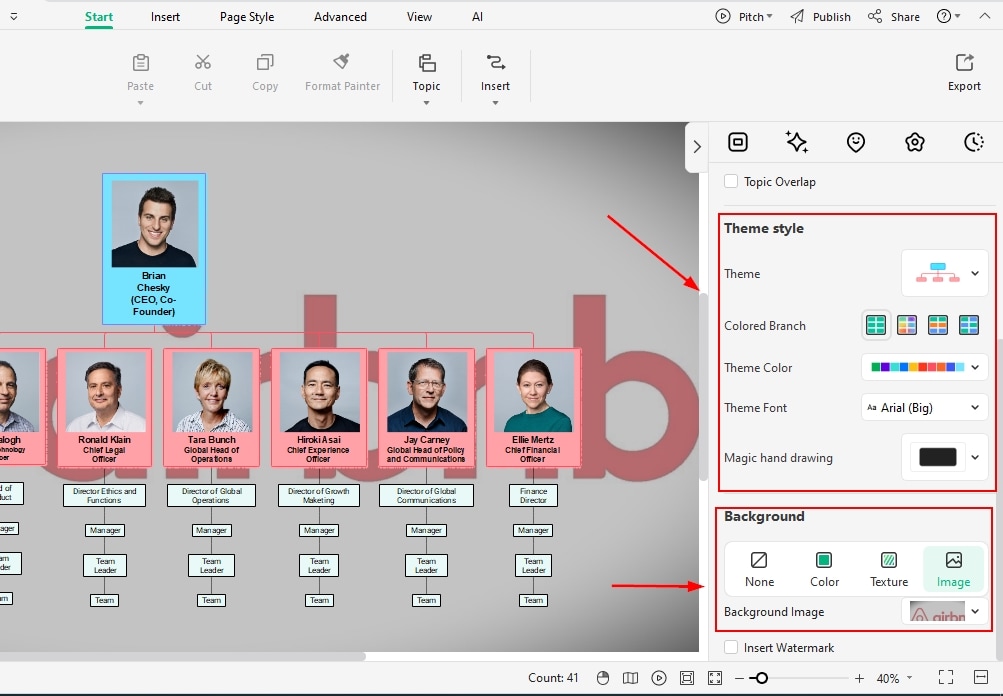Open the Theme Font dropdown
This screenshot has height=696, width=1003.
pos(924,407)
